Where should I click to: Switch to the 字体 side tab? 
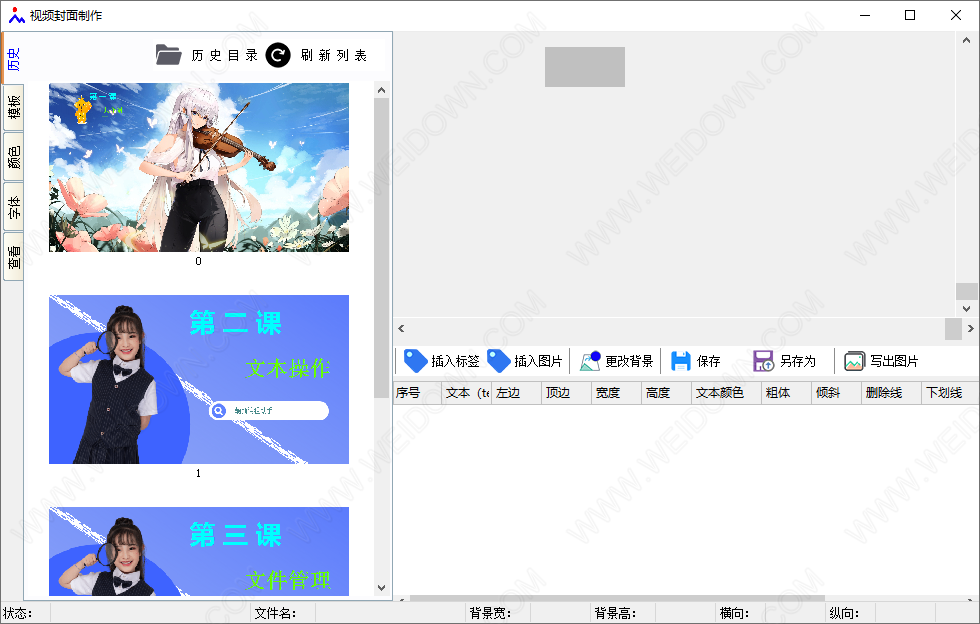pos(14,206)
